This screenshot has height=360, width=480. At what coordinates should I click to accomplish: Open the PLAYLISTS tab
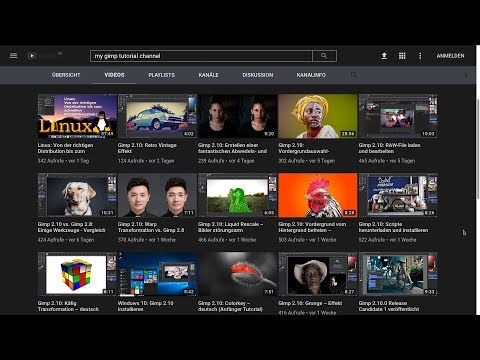pos(162,75)
